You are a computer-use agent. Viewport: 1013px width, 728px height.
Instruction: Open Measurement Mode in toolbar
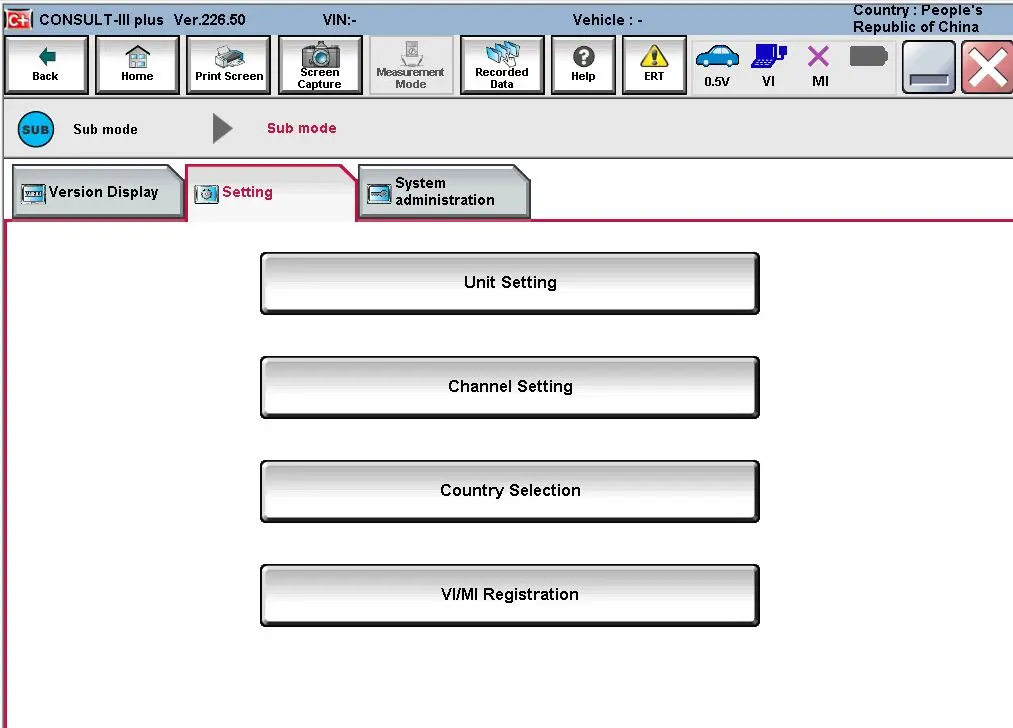pos(410,65)
